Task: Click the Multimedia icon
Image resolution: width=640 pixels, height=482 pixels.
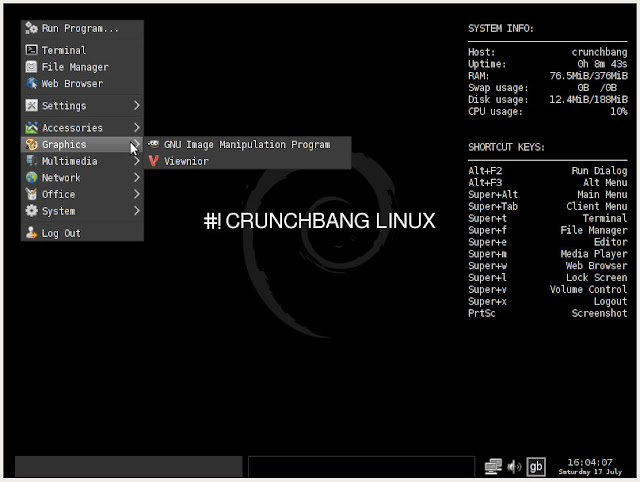Action: [31, 161]
